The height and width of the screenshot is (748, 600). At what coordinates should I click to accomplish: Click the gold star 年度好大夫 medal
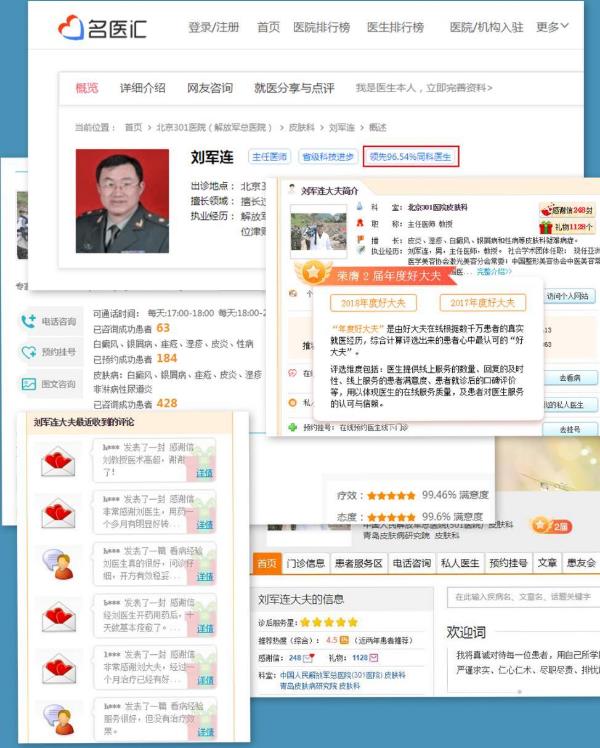pos(313,273)
